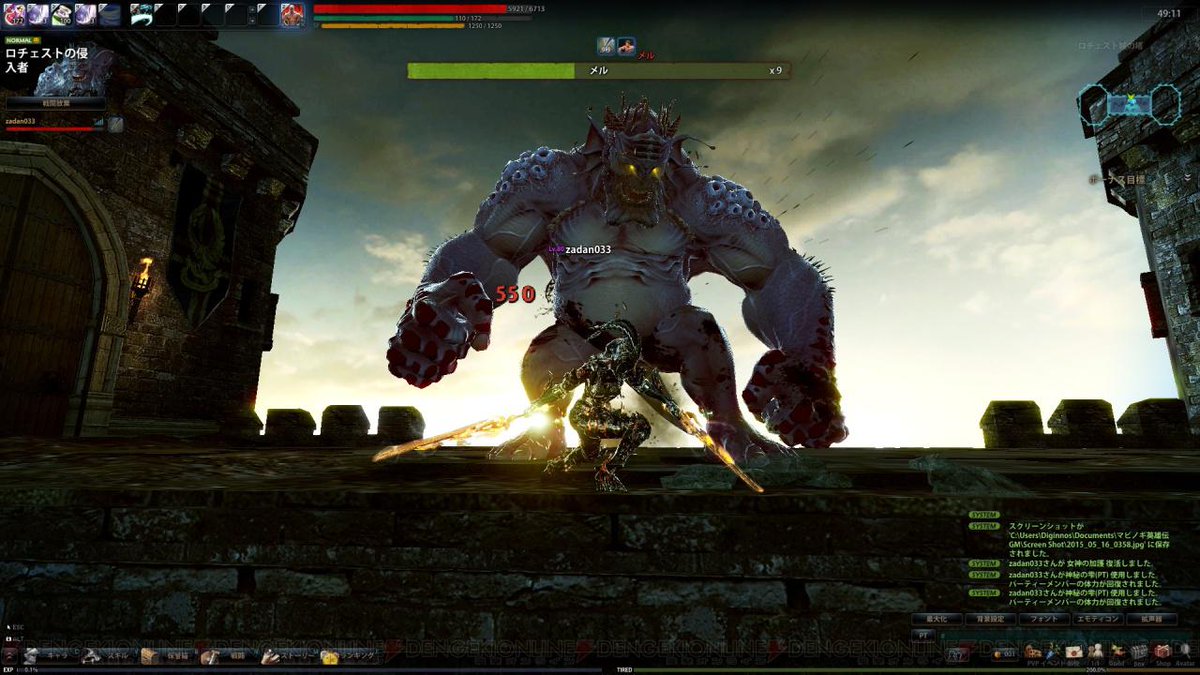Image resolution: width=1200 pixels, height=675 pixels.
Task: Open the 保管箱 storage chest
Action: [x=166, y=656]
